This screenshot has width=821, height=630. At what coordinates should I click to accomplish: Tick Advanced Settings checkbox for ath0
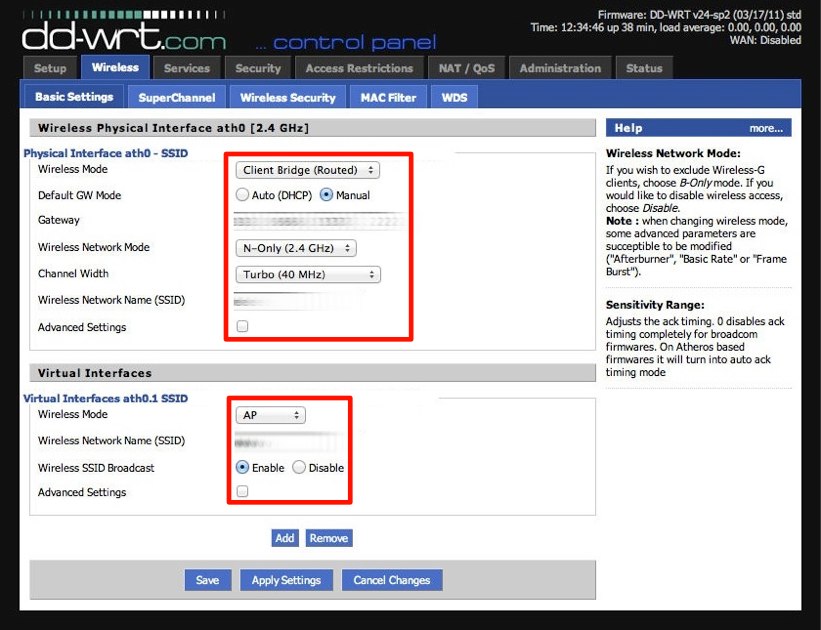click(x=242, y=327)
